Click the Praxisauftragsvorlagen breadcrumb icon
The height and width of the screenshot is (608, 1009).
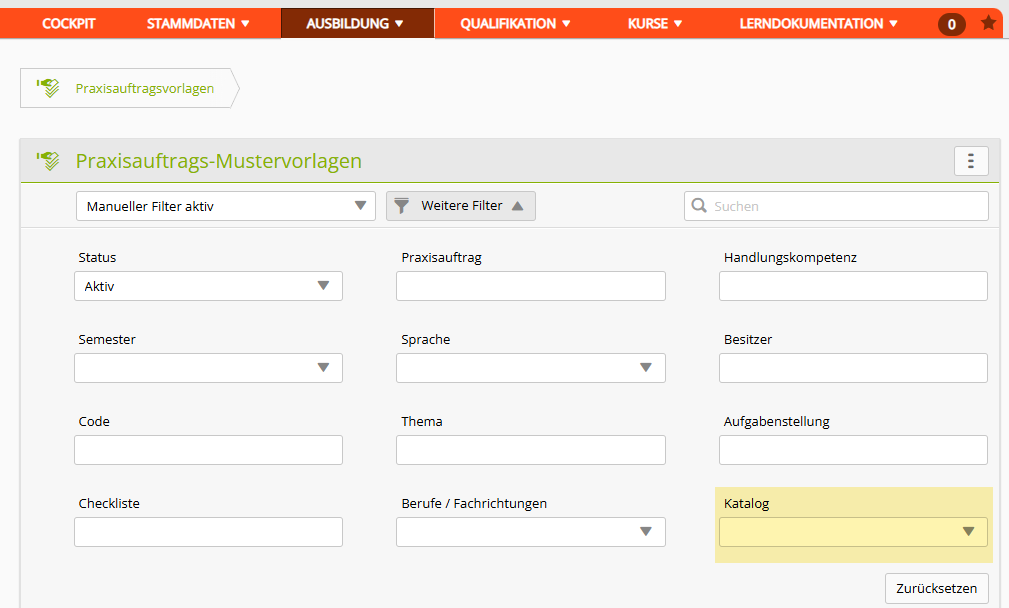(48, 88)
